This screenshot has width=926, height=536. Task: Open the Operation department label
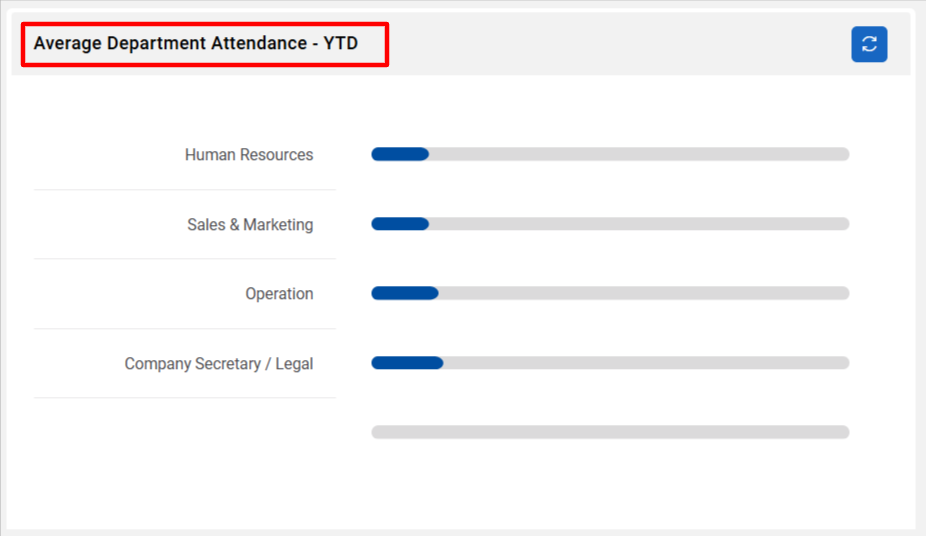(279, 293)
